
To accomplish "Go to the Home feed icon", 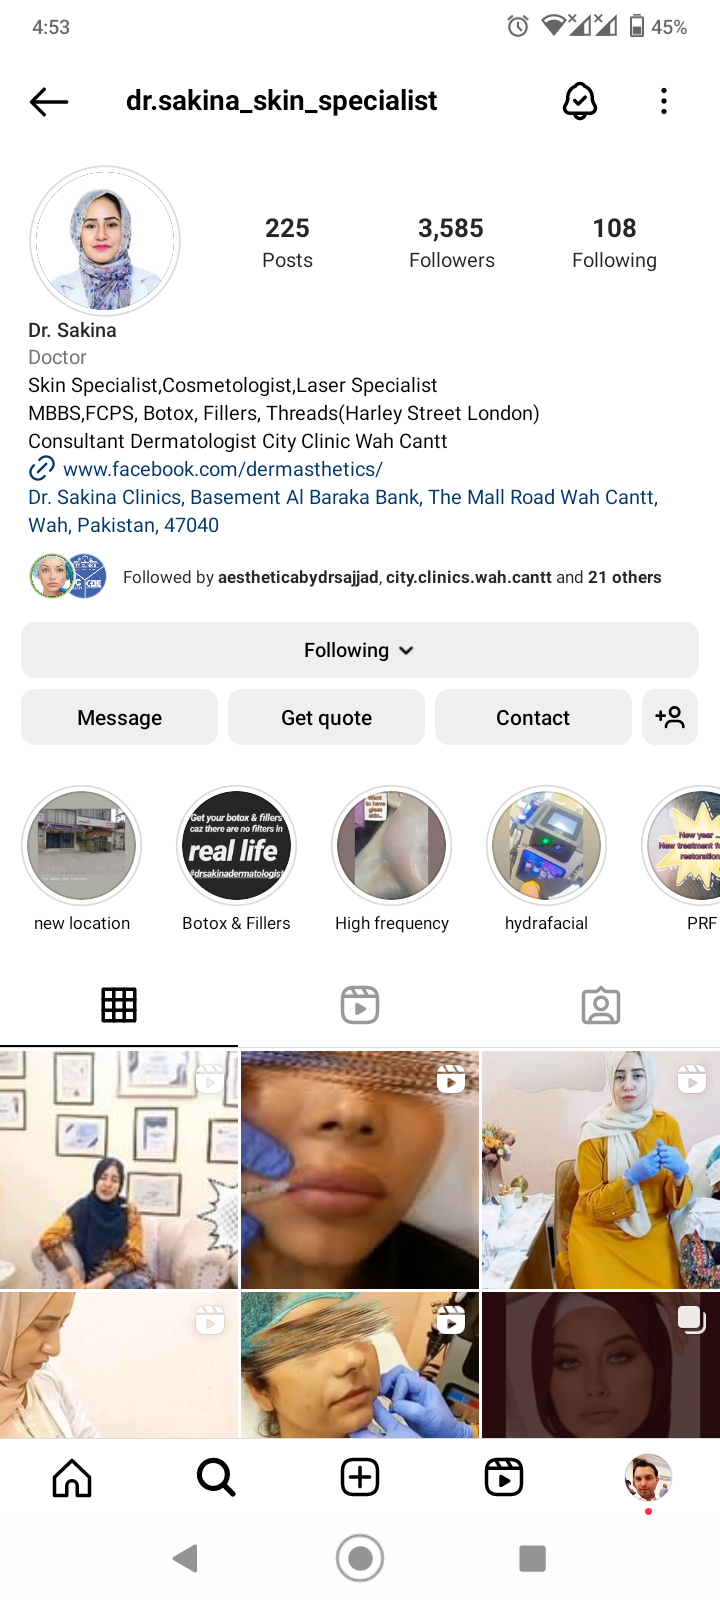I will 72,1477.
